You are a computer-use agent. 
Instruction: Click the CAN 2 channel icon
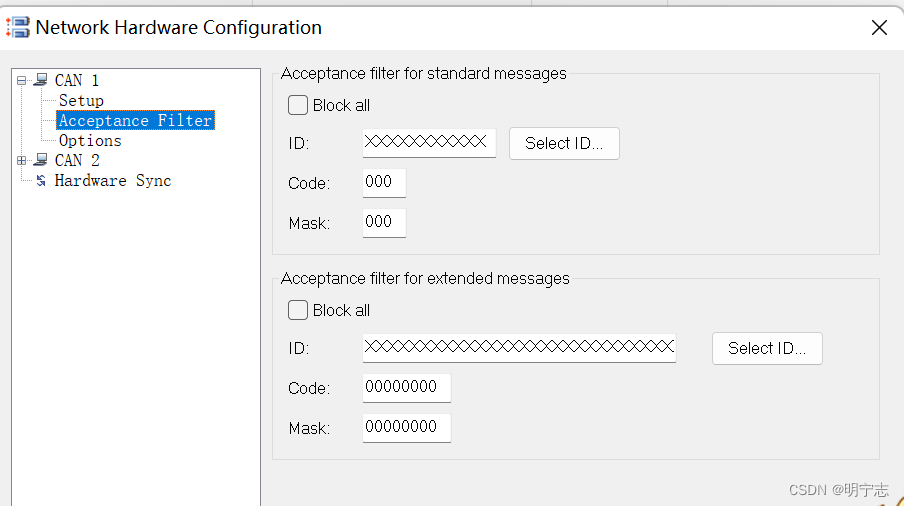[41, 160]
